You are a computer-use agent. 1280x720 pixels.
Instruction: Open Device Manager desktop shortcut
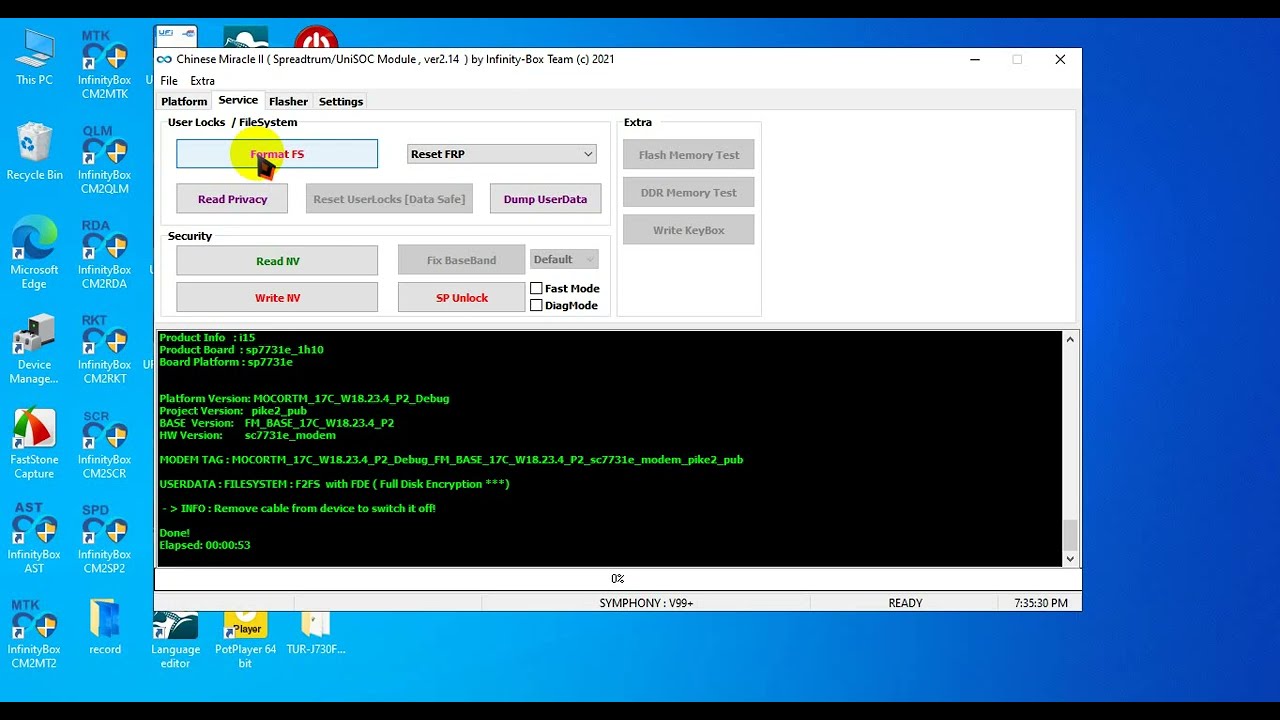coord(34,349)
